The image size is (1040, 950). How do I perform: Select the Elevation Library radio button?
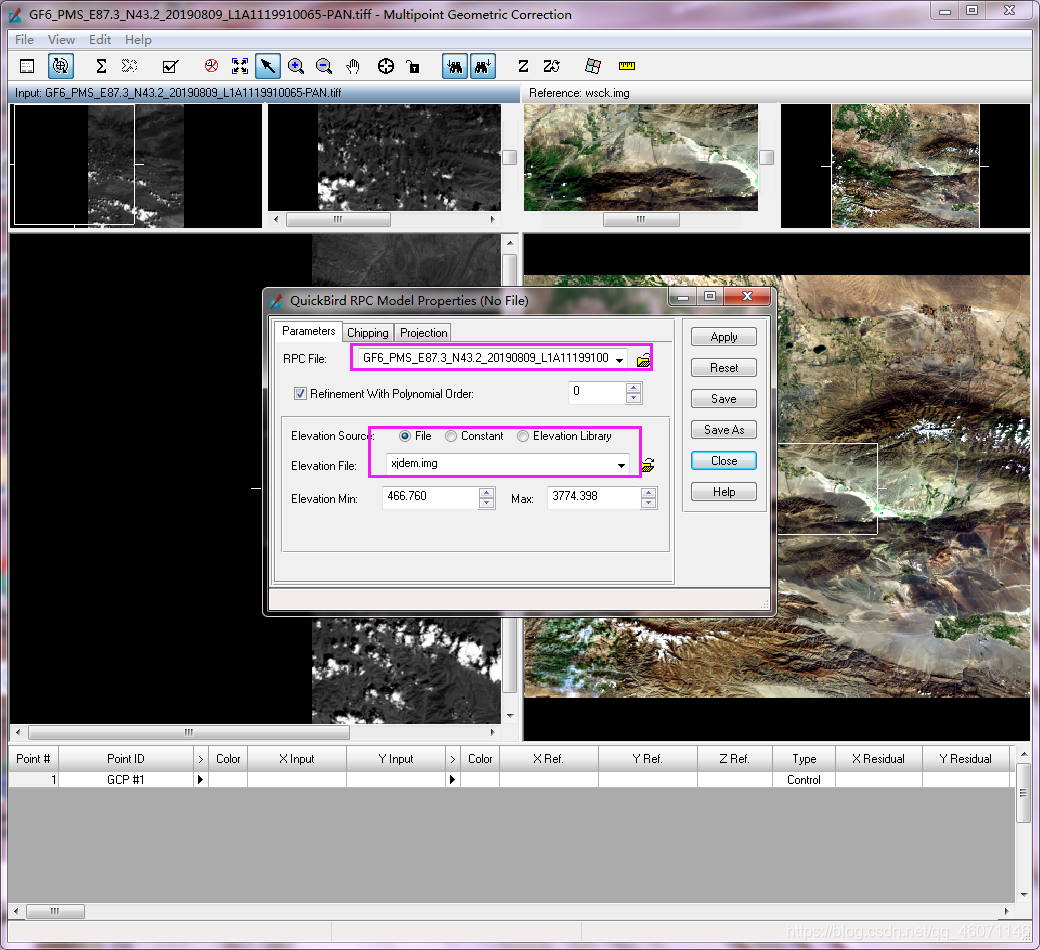click(x=523, y=436)
